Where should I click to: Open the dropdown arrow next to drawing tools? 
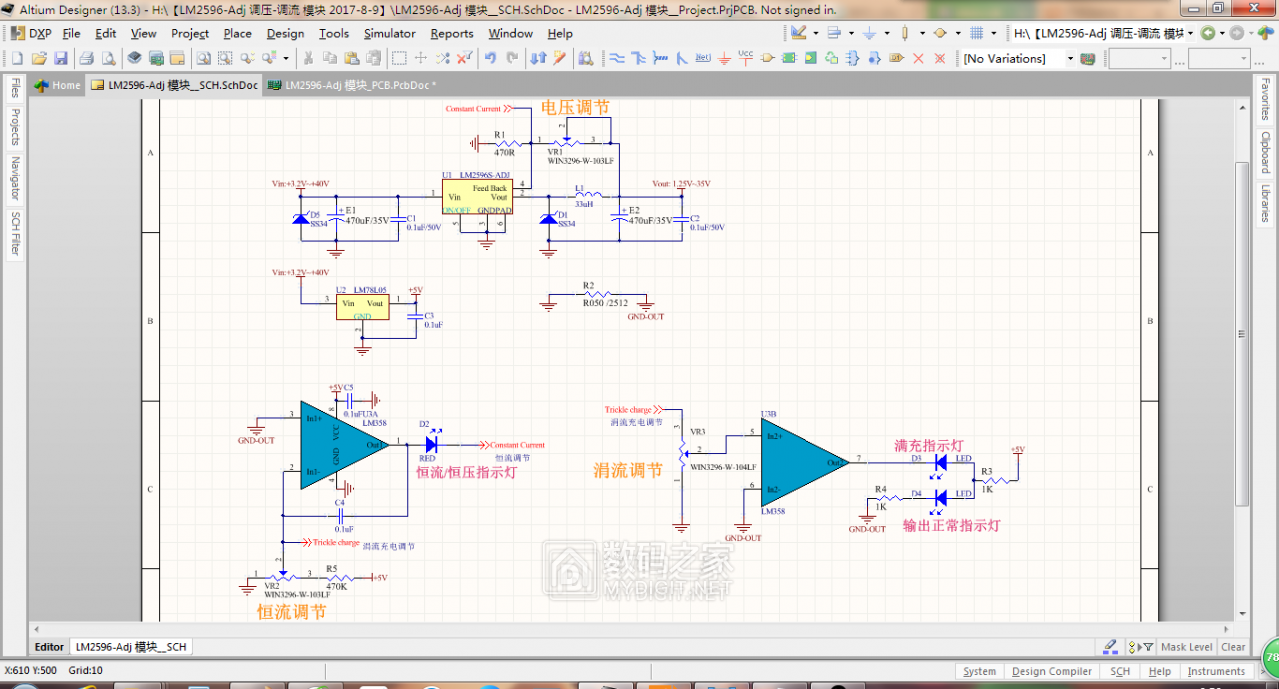815,33
